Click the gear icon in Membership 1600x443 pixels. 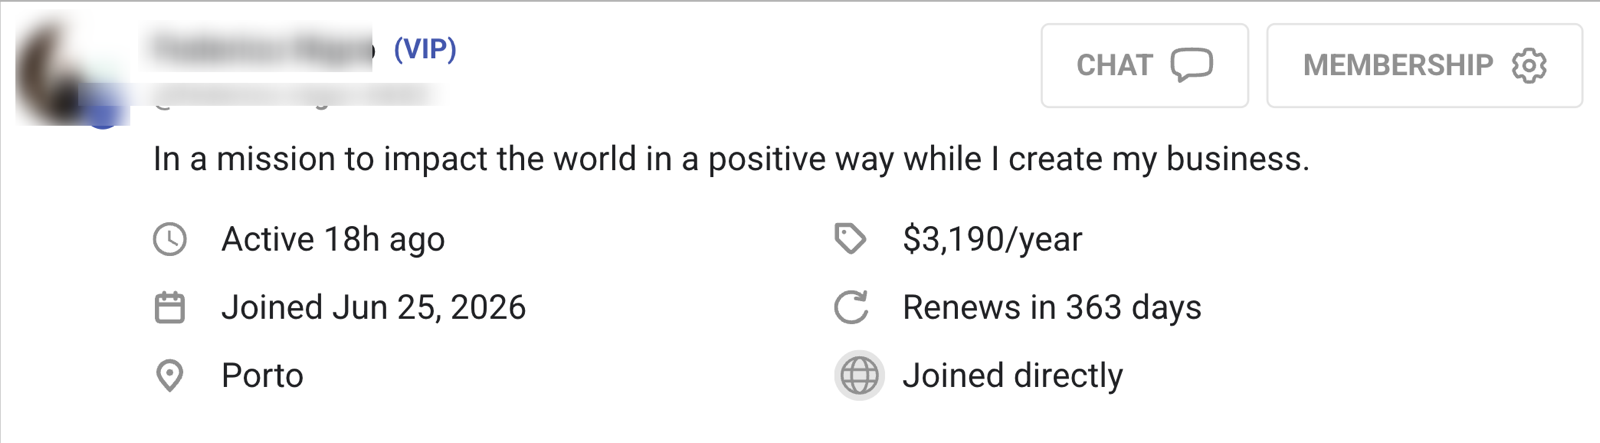click(1529, 66)
